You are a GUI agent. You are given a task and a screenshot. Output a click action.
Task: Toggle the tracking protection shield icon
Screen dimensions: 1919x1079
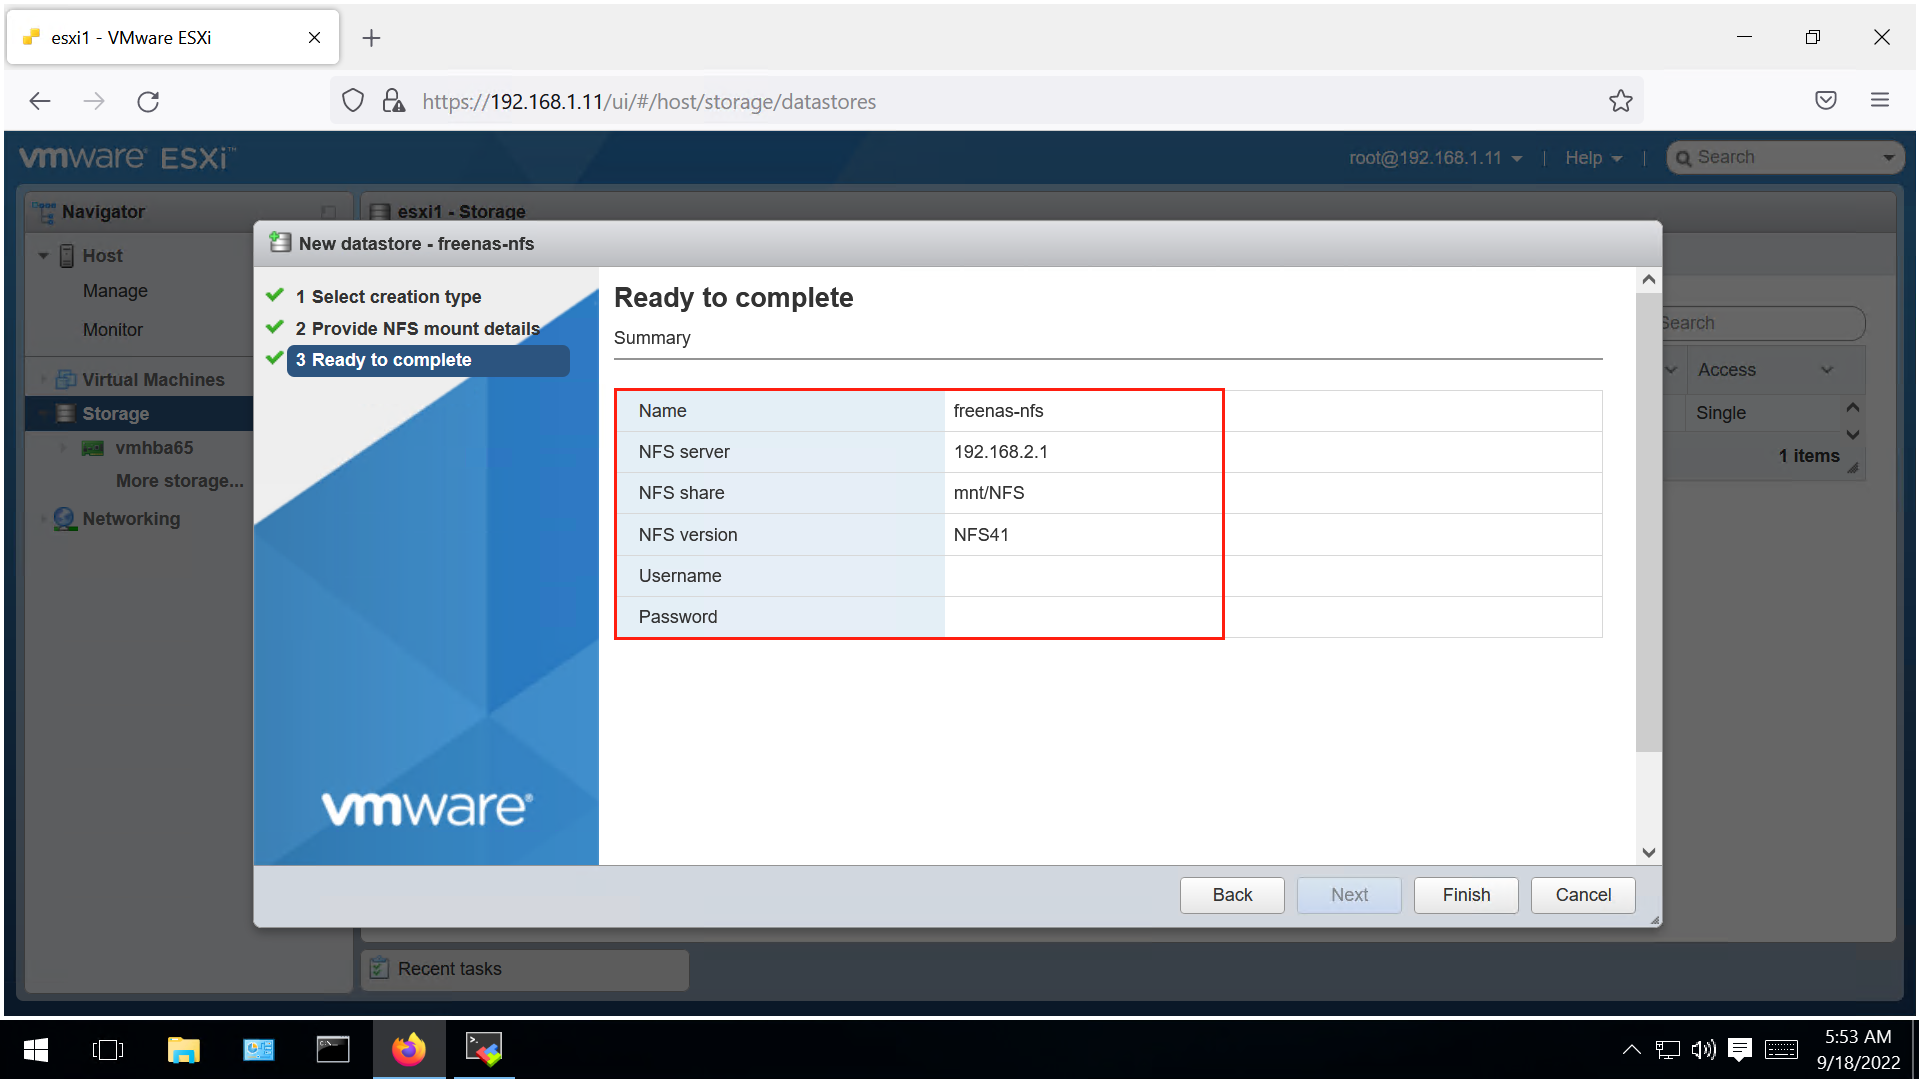[x=352, y=100]
